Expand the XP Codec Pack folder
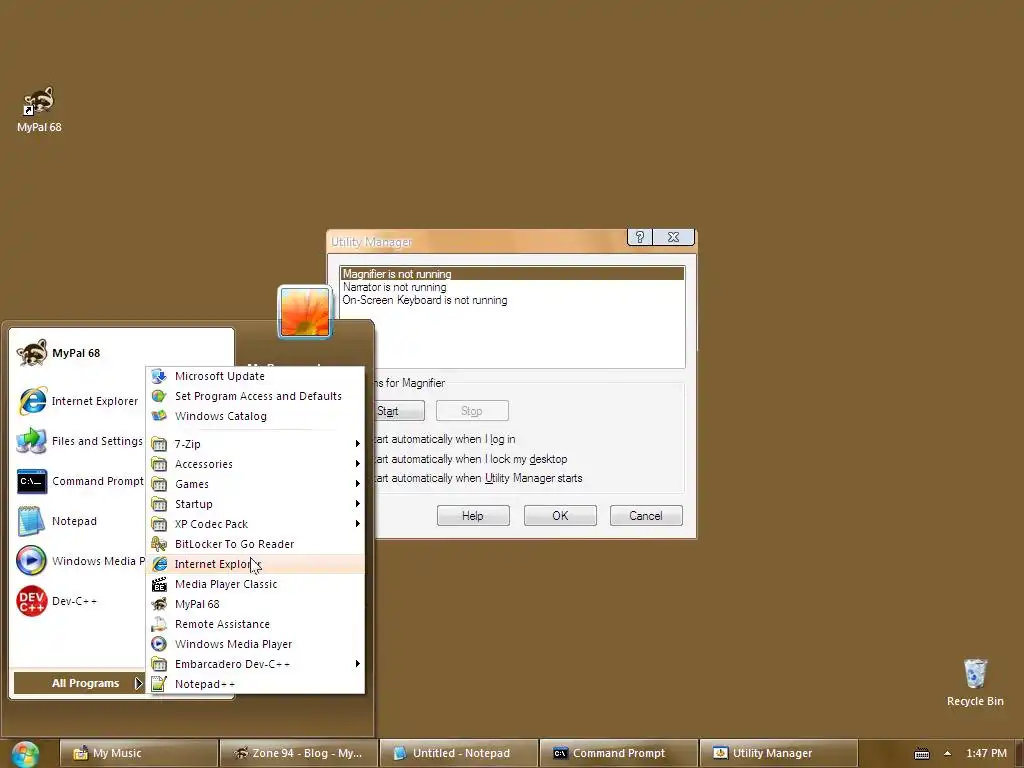 point(255,524)
